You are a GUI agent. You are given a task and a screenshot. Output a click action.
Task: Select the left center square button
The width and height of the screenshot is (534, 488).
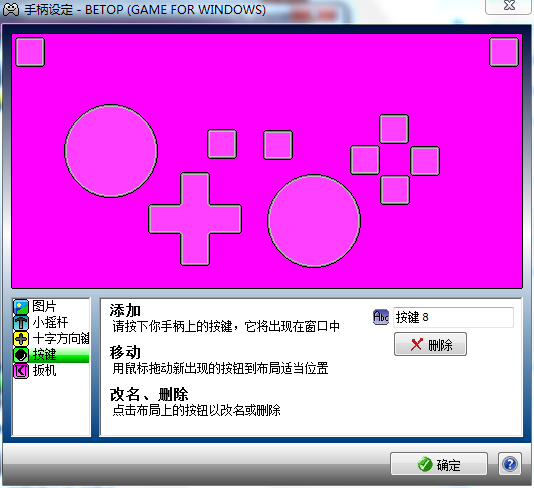click(x=222, y=144)
